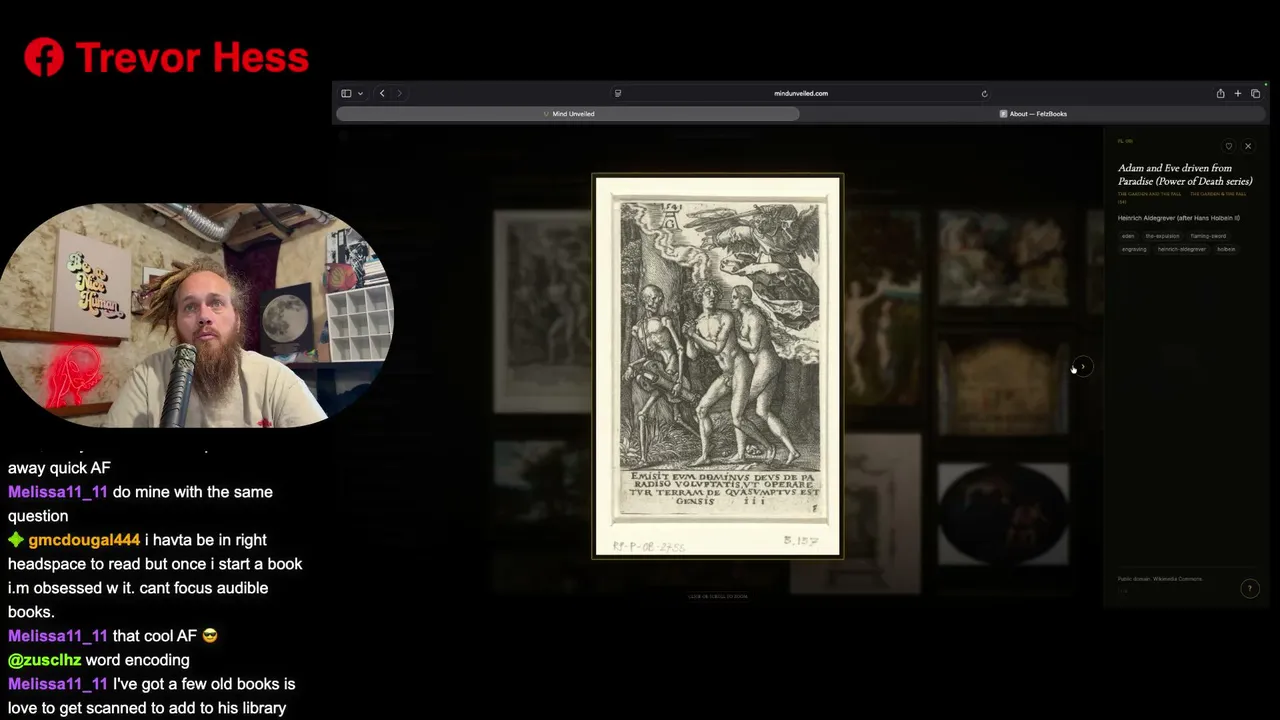This screenshot has width=1280, height=720.
Task: Show the tab overview icon
Action: (x=1256, y=93)
